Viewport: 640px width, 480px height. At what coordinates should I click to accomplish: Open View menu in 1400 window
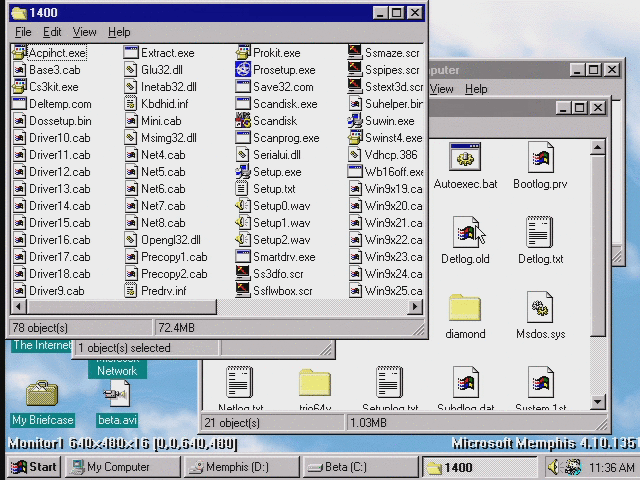click(x=84, y=32)
